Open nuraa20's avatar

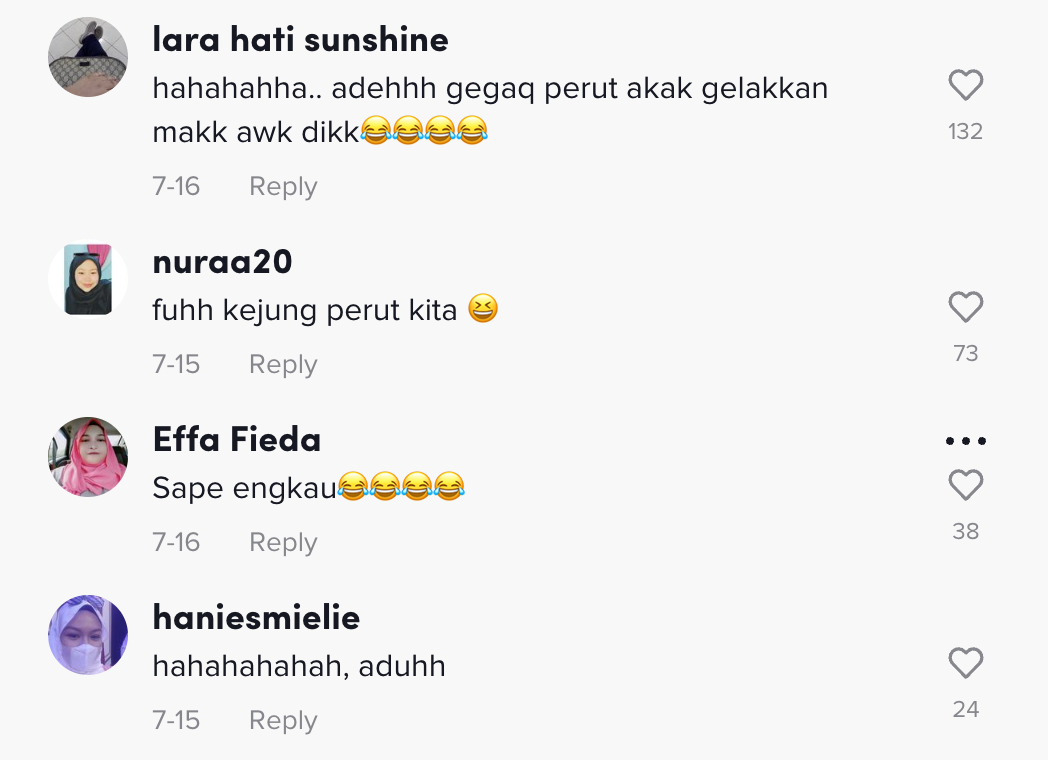(88, 279)
